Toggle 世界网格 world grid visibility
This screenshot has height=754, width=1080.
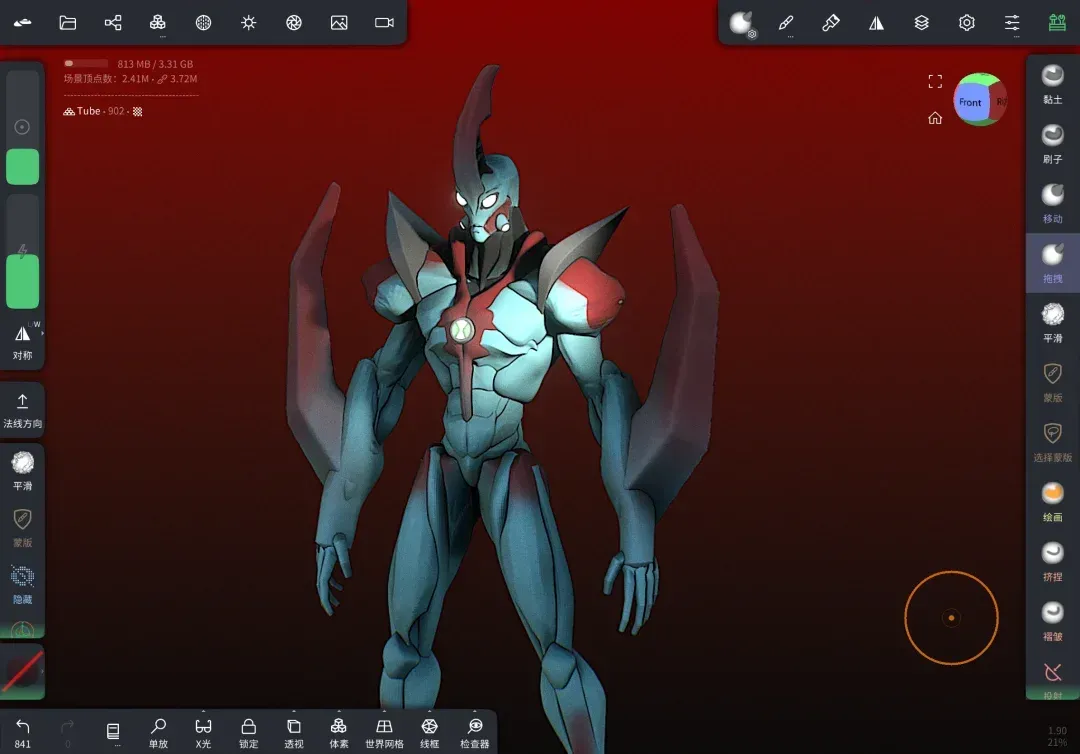point(384,732)
